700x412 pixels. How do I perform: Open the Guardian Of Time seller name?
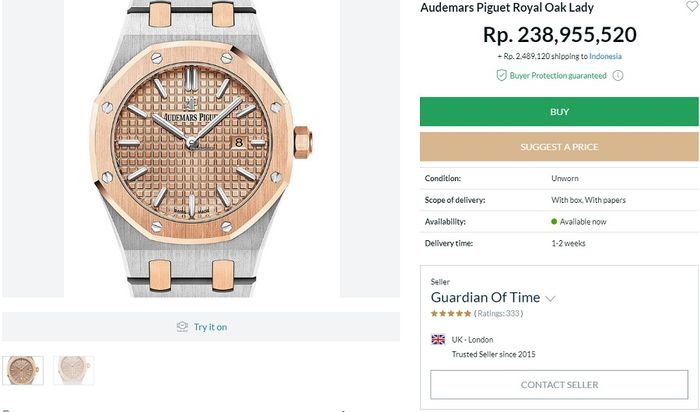pos(485,297)
